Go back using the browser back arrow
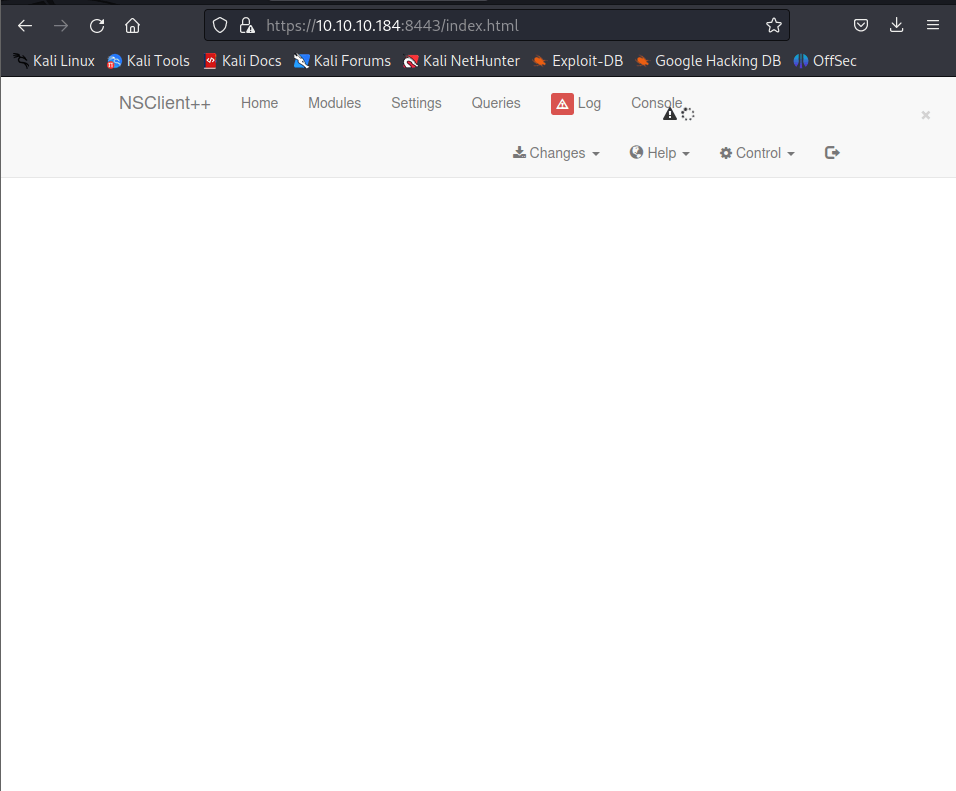This screenshot has width=956, height=791. tap(25, 26)
